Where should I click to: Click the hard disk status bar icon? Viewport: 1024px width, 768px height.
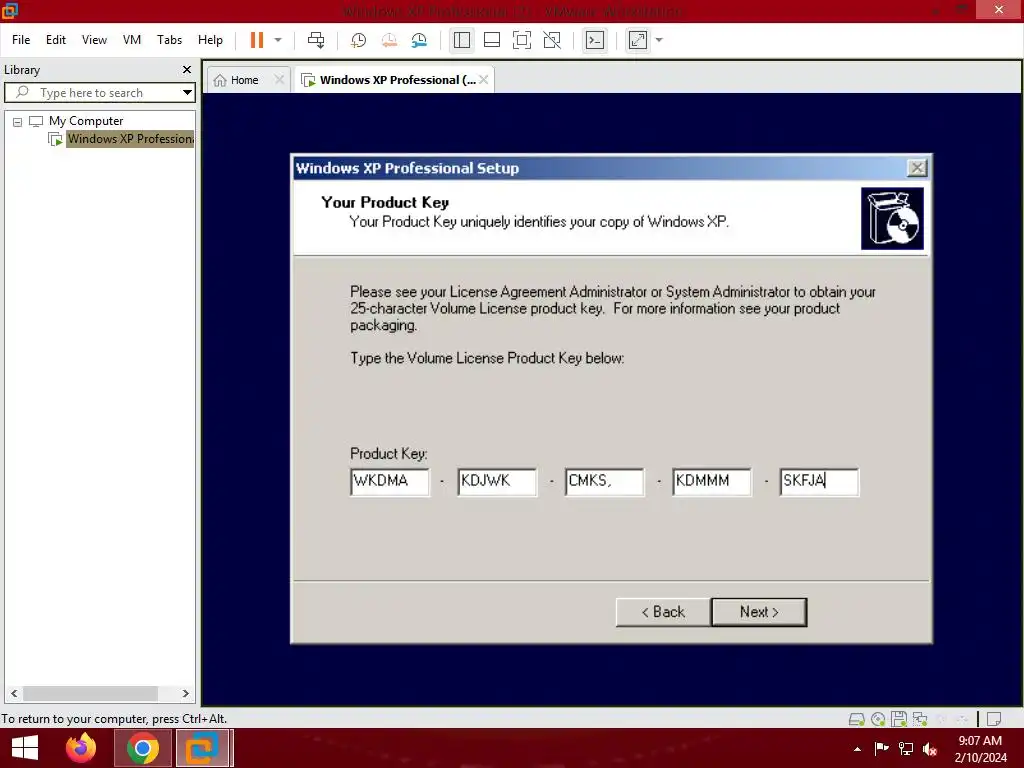coord(856,720)
